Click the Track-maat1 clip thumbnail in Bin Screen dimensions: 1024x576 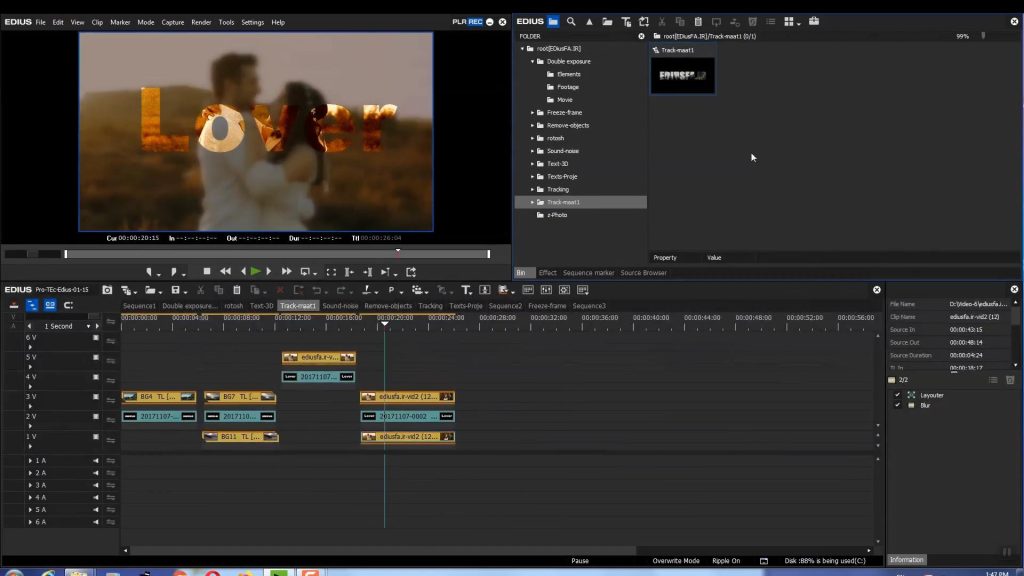682,75
